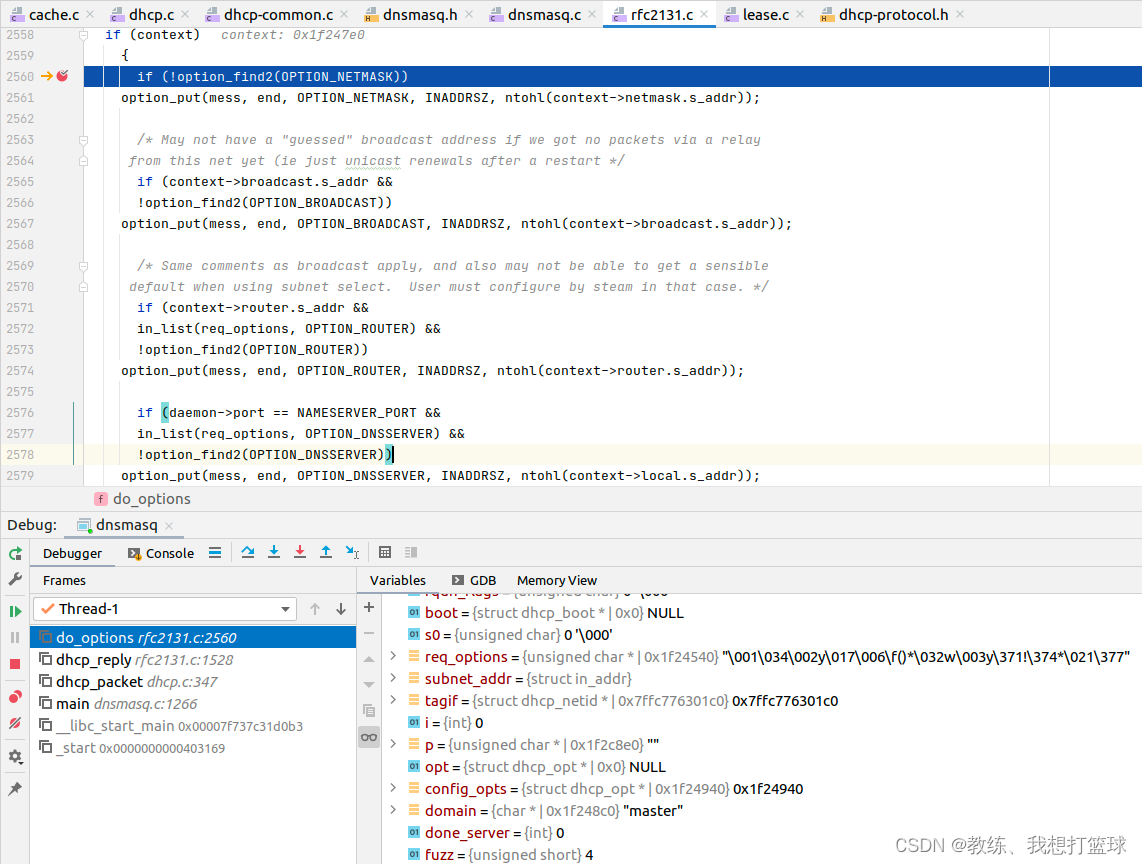Screen dimensions: 1142x864
Task: Click the GDB link in the debugger panel
Action: coord(482,580)
